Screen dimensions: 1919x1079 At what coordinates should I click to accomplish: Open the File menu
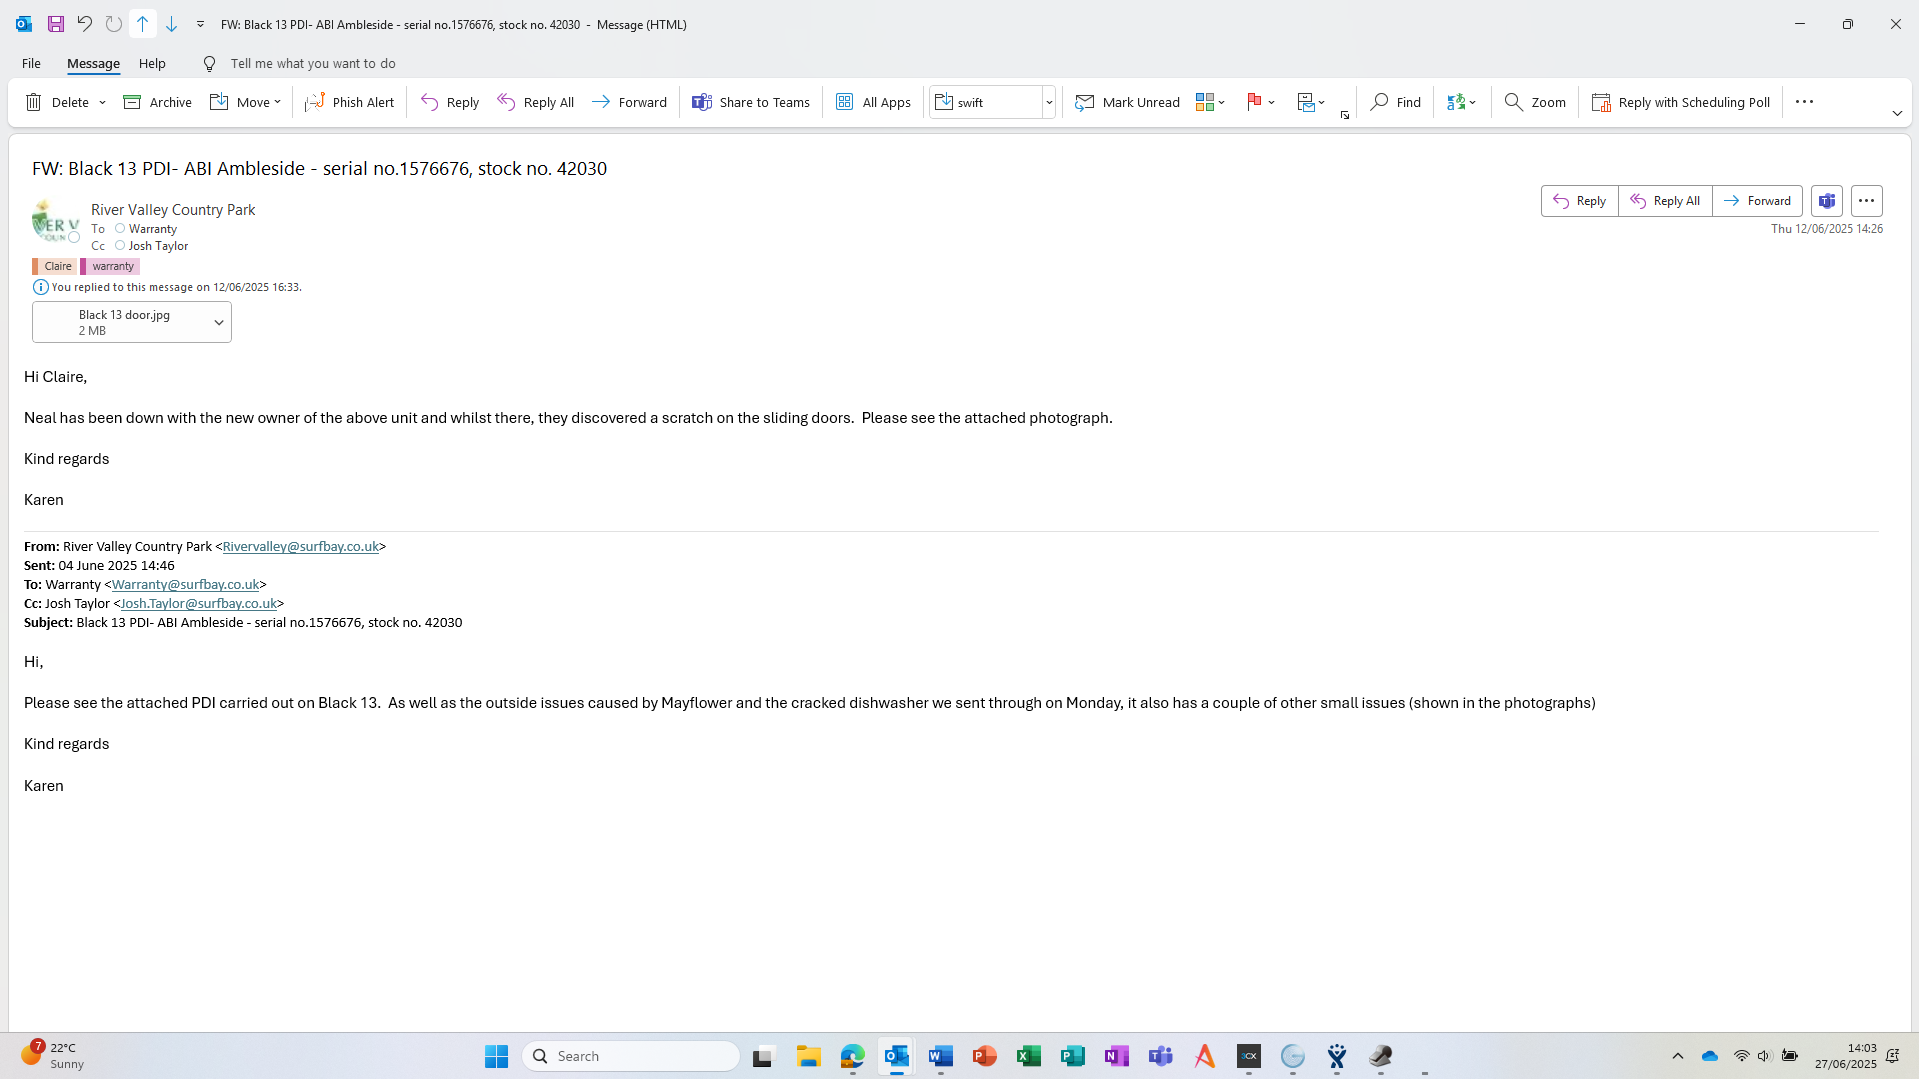point(31,63)
